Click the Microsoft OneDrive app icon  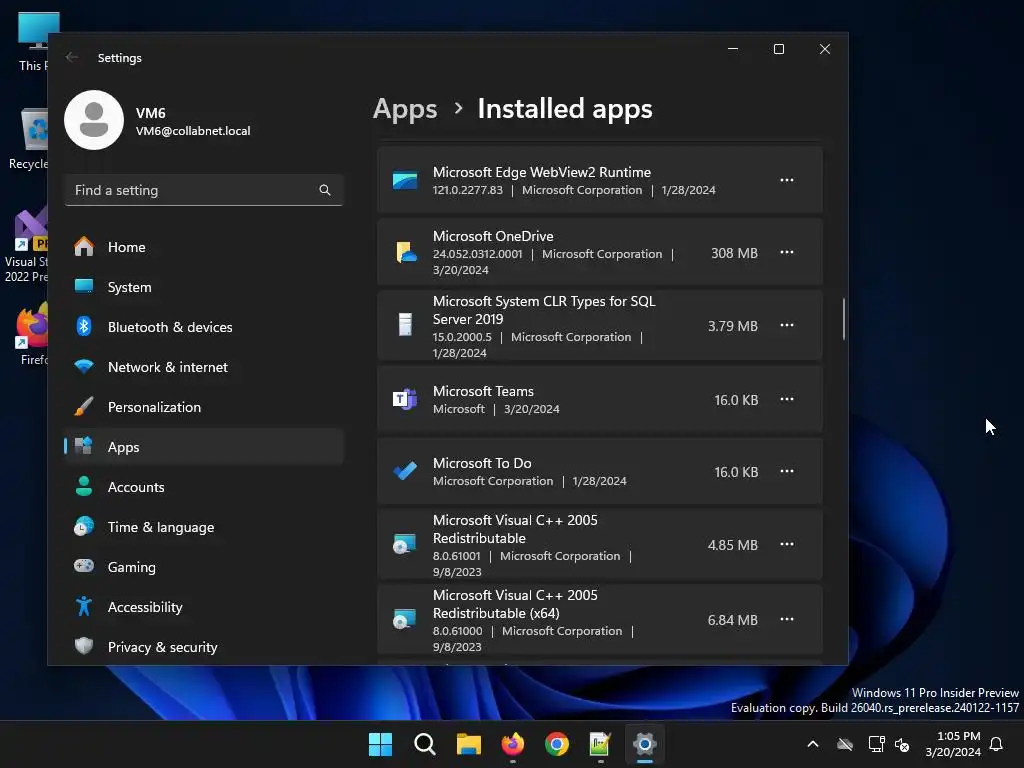(x=406, y=252)
